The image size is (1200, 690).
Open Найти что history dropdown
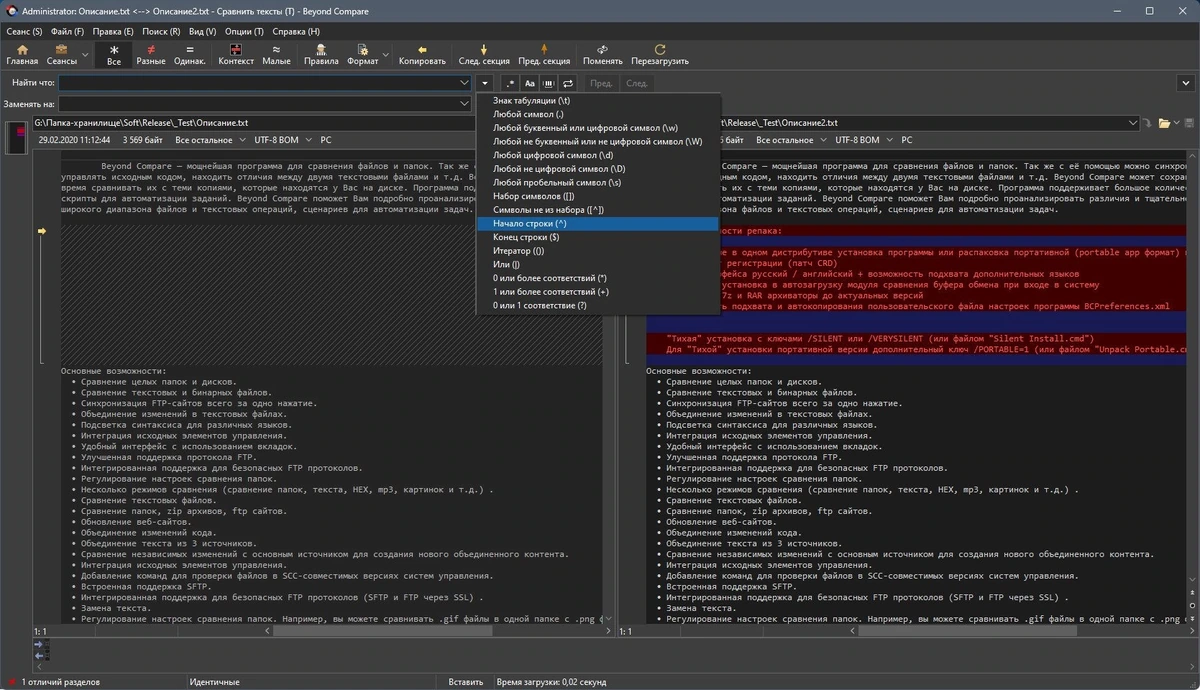(x=464, y=84)
